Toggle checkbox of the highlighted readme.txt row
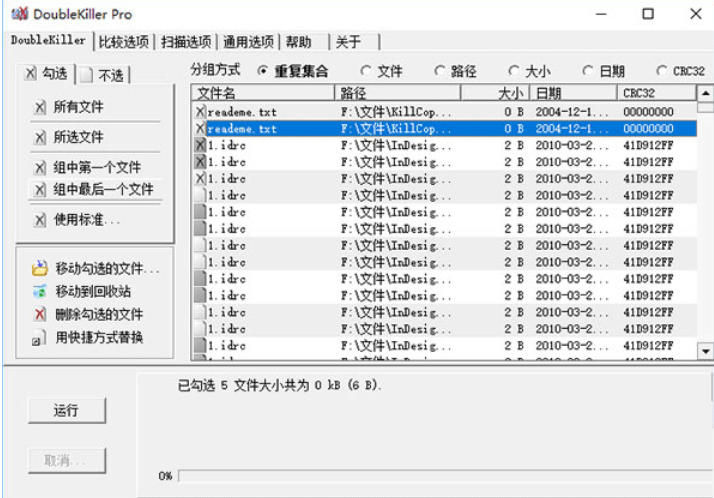The image size is (714, 498). tap(200, 128)
